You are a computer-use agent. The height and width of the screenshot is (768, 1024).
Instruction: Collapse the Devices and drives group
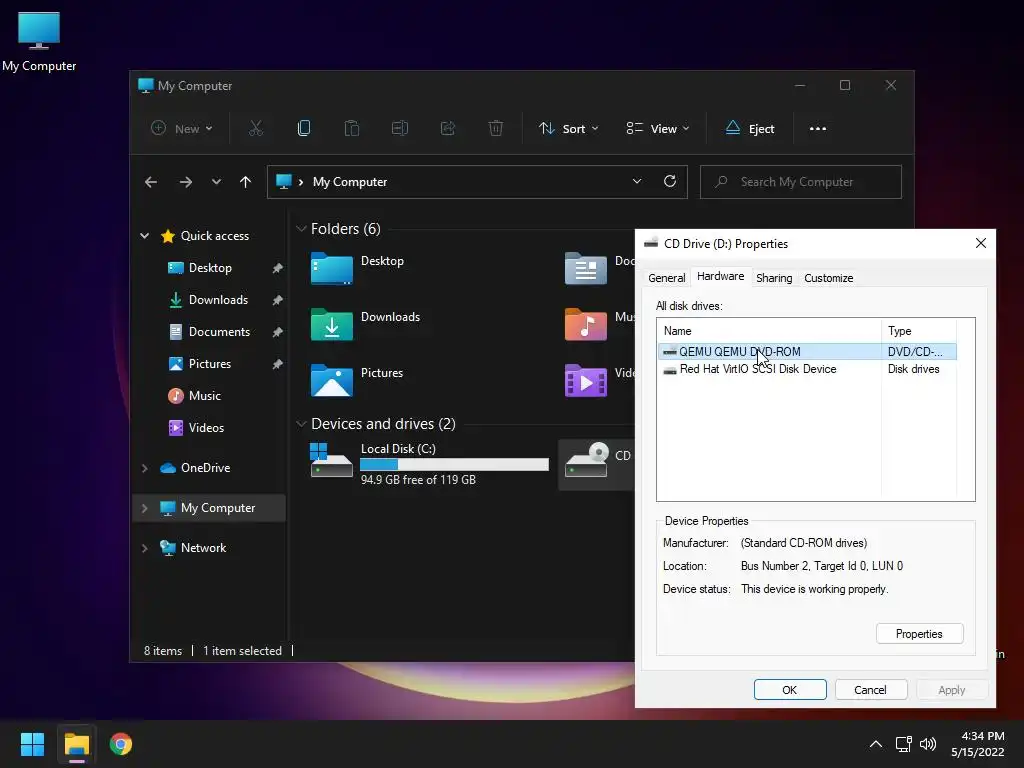point(301,424)
